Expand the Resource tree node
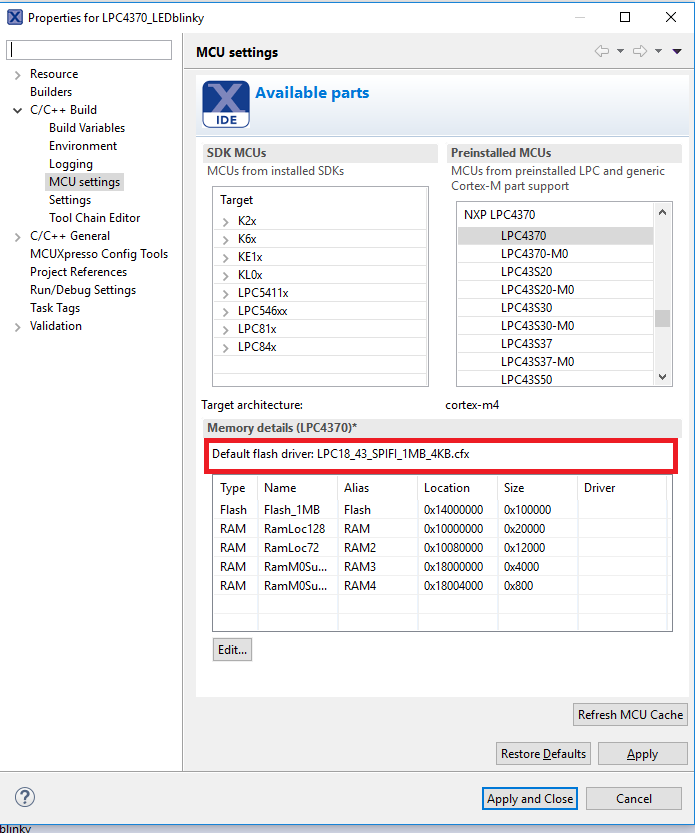695x833 pixels. 18,75
